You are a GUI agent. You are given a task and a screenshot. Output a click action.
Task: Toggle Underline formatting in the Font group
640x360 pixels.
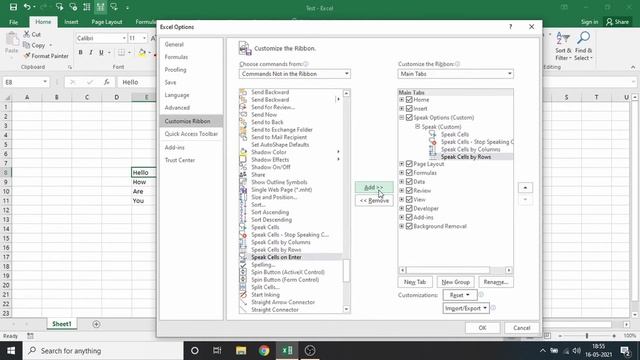(x=101, y=52)
